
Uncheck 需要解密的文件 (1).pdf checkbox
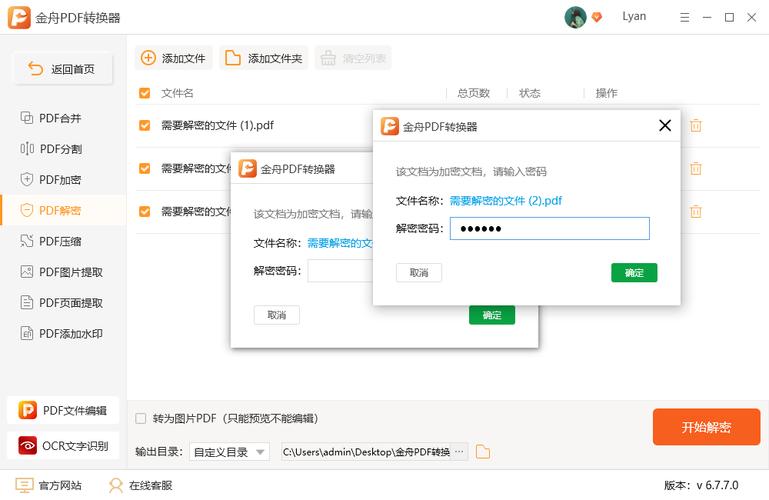[x=145, y=125]
